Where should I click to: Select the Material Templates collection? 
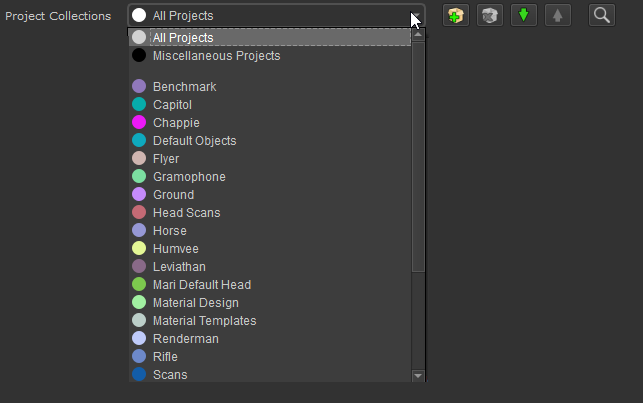click(204, 321)
